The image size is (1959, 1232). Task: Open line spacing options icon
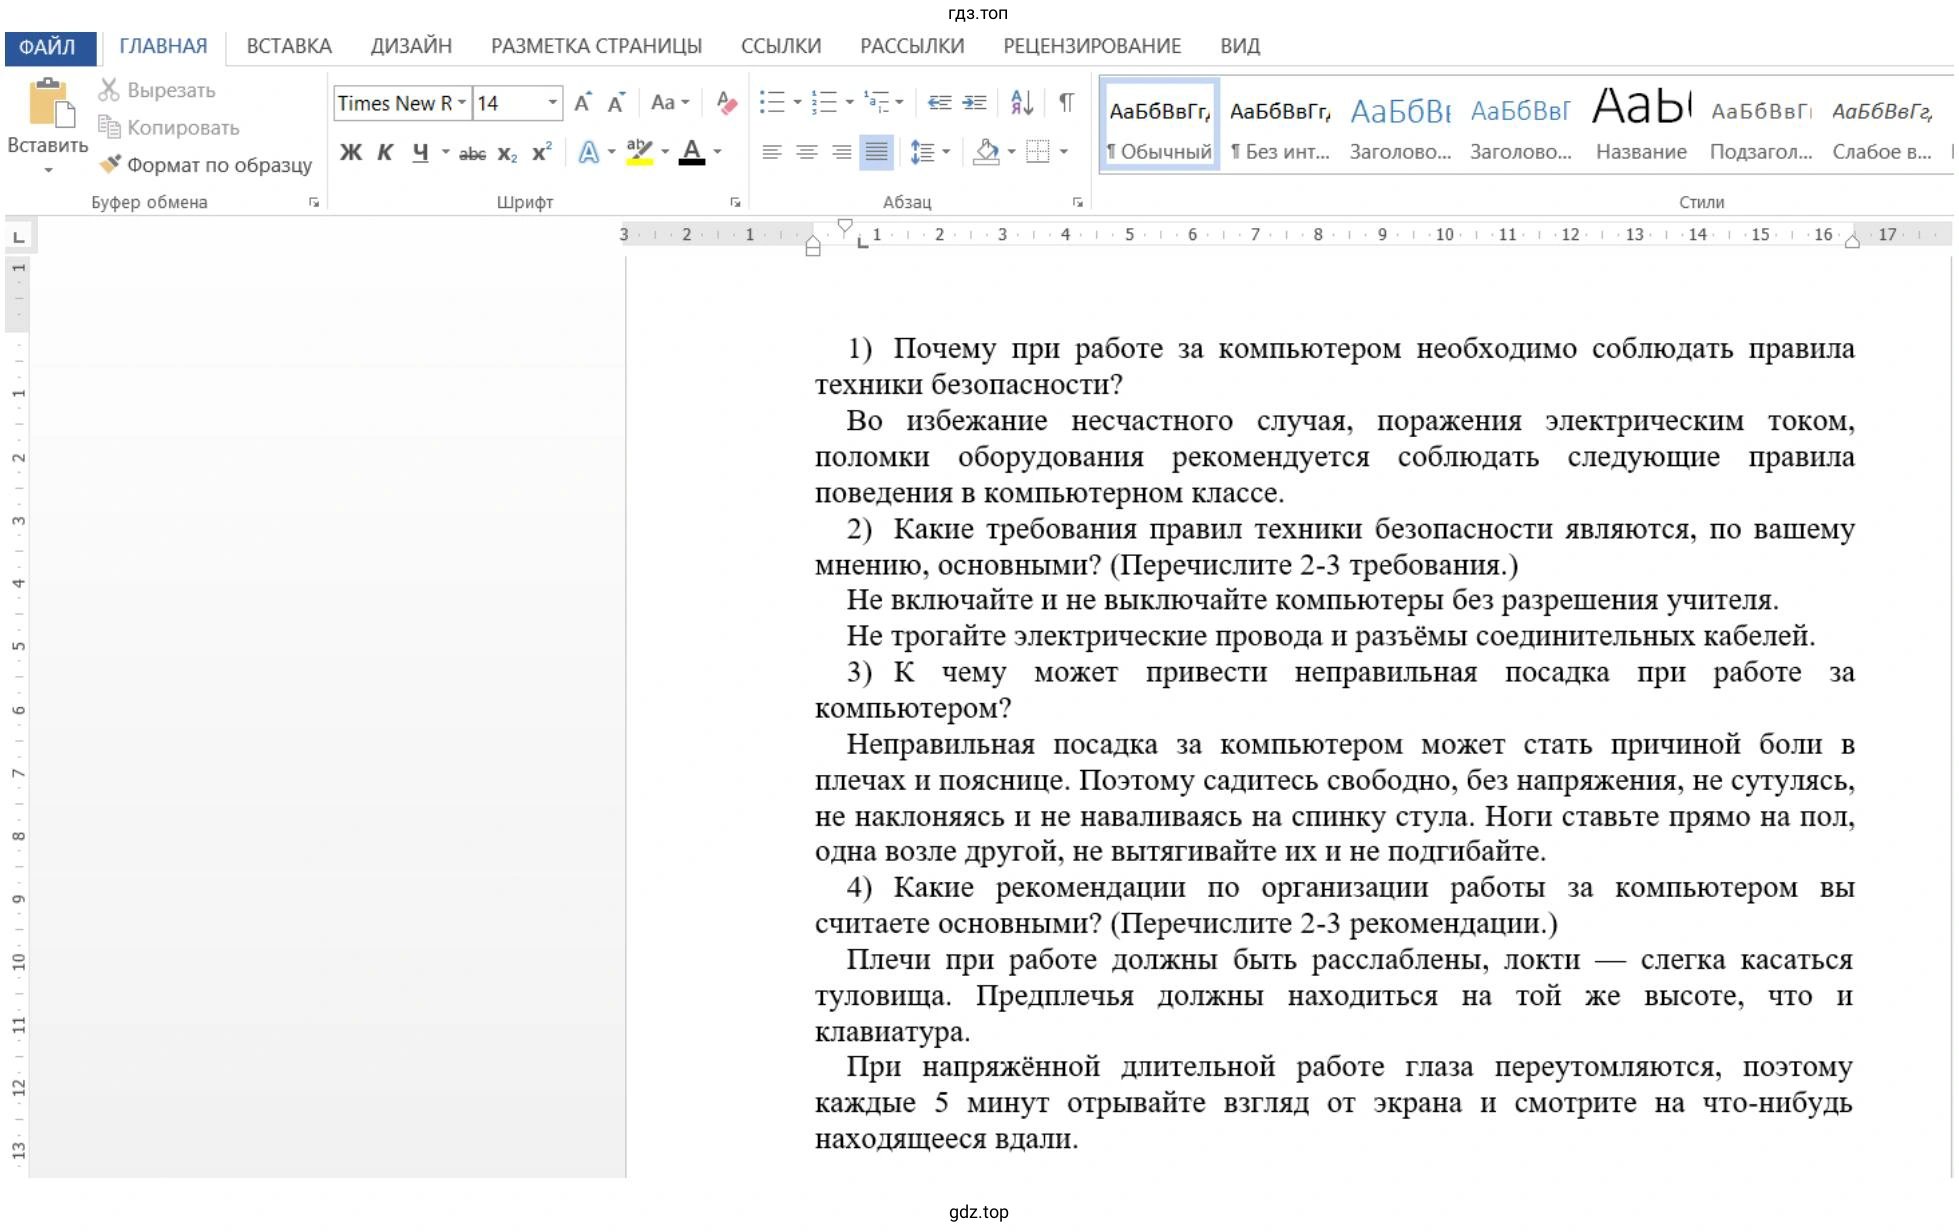tap(922, 152)
